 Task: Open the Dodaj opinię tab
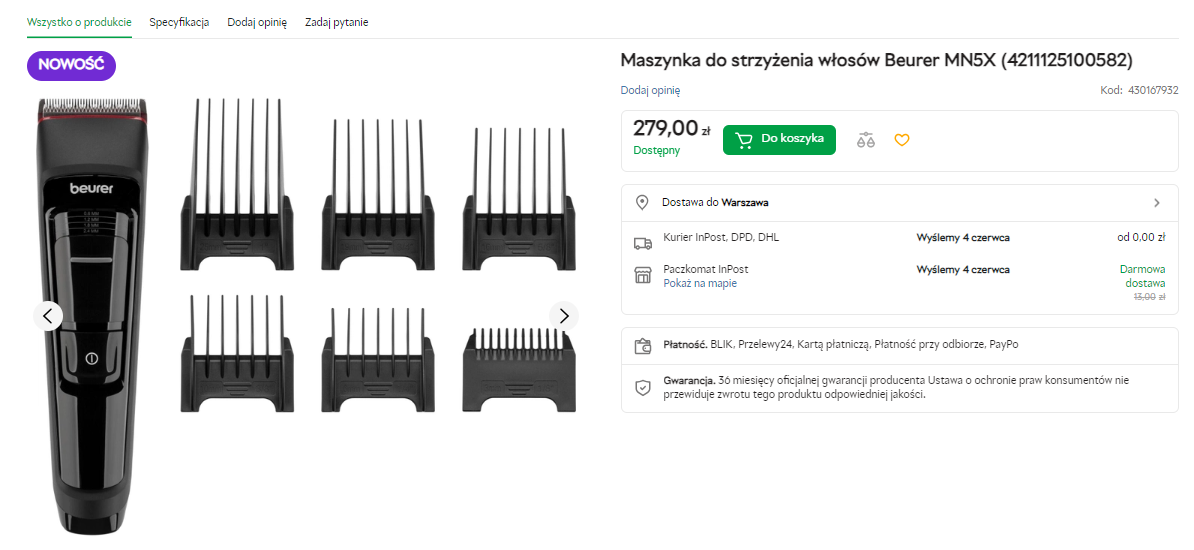[257, 22]
